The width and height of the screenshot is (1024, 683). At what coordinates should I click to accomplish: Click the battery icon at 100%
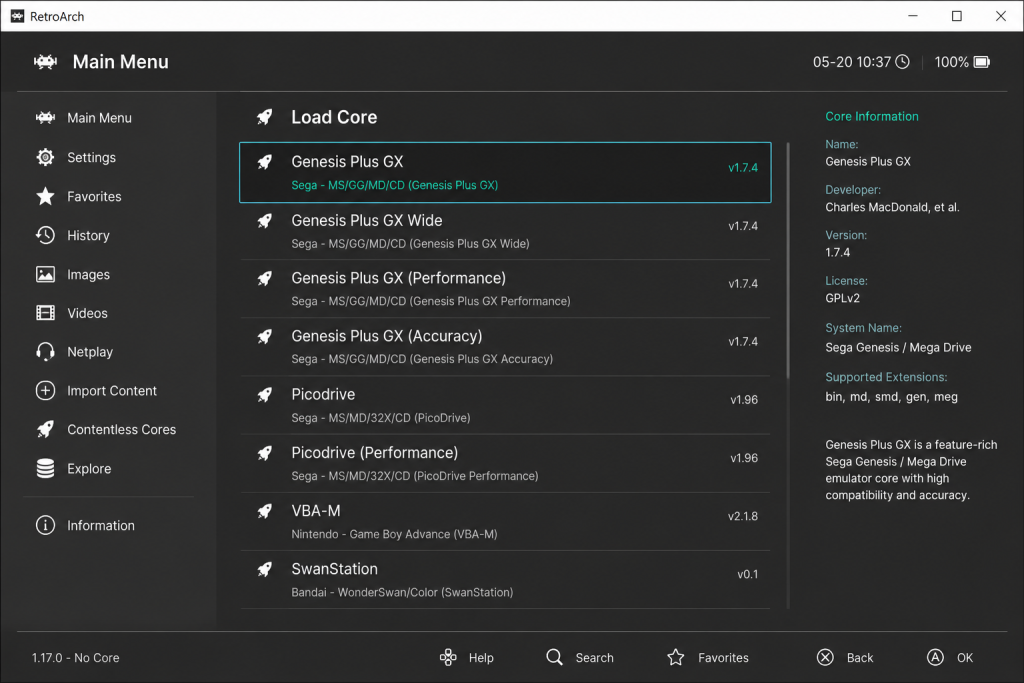coord(982,62)
